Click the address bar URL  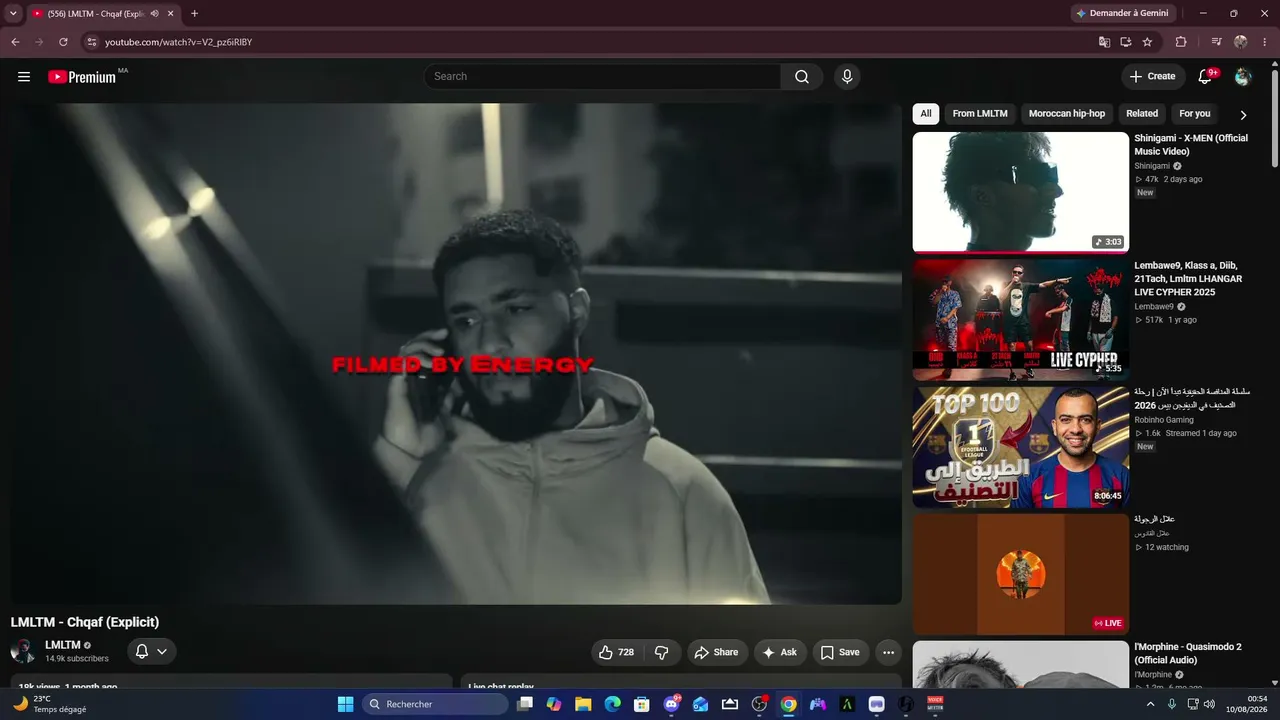[179, 42]
